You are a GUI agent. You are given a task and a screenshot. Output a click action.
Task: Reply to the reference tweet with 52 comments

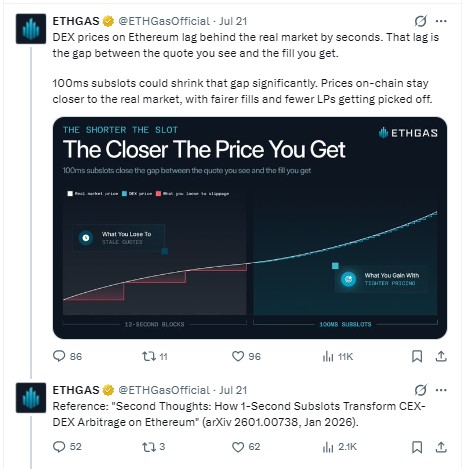67,447
